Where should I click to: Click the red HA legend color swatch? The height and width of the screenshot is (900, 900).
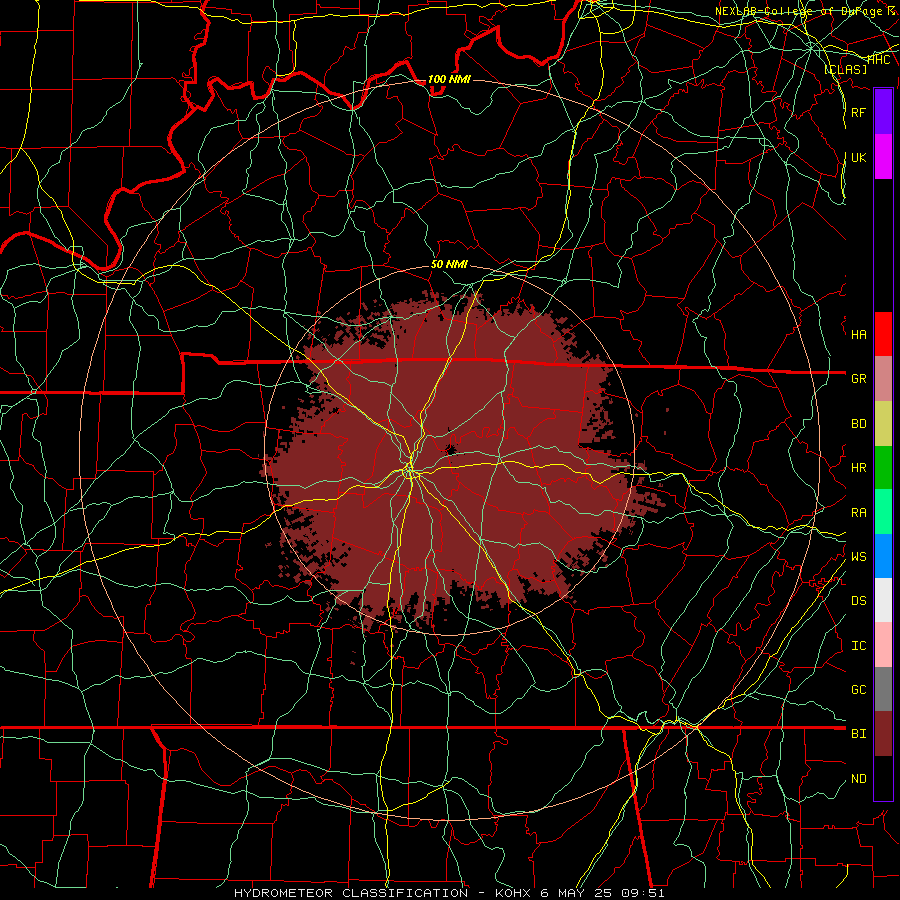point(883,334)
